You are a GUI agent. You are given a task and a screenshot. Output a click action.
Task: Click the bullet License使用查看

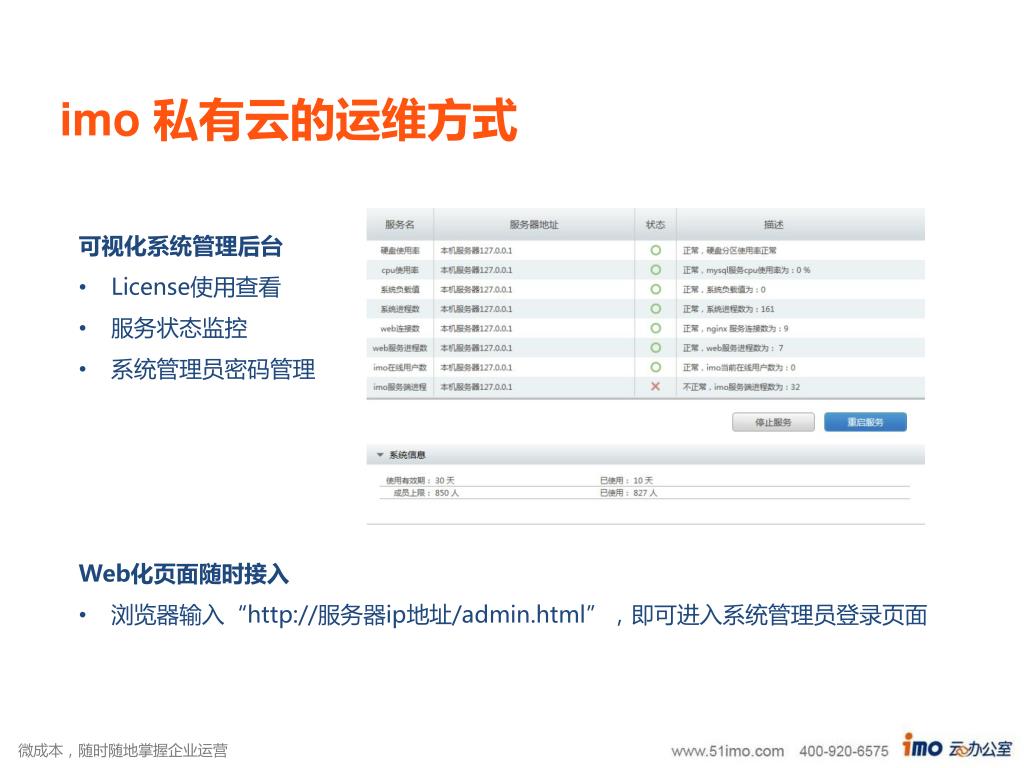coord(196,287)
